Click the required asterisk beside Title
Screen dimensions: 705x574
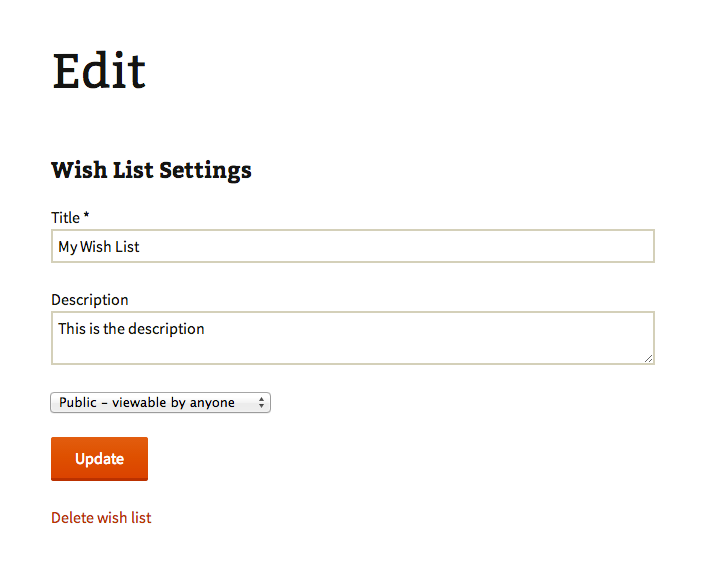click(87, 216)
